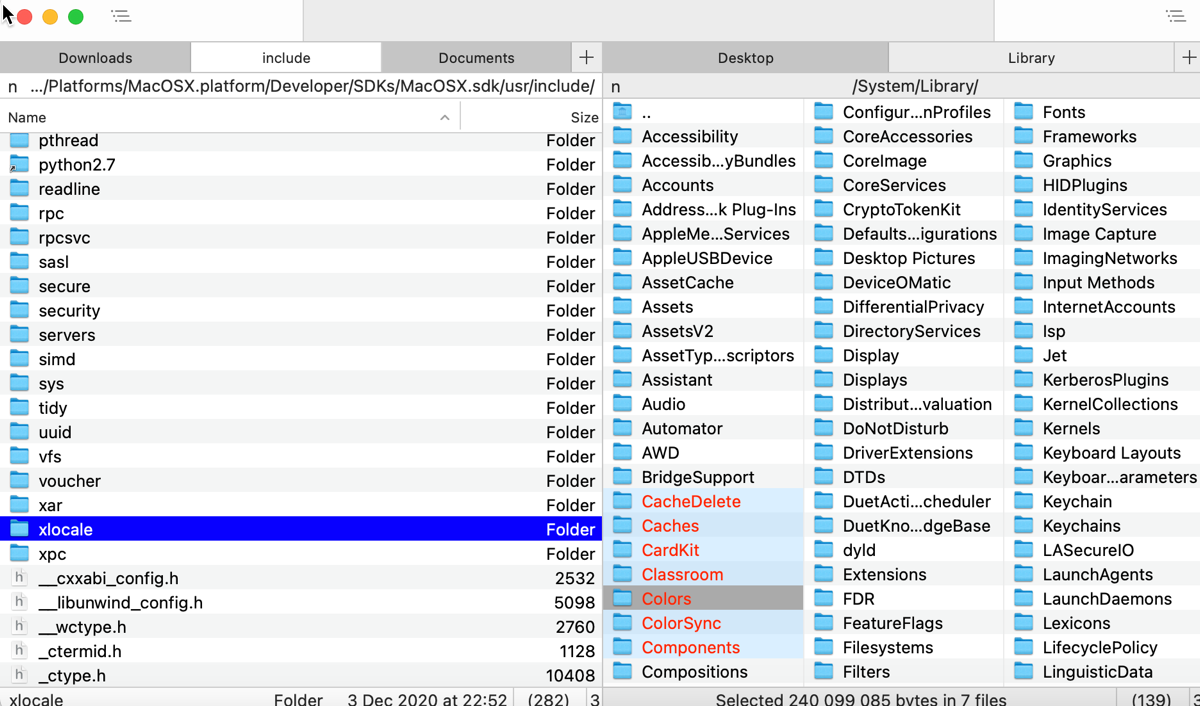The width and height of the screenshot is (1200, 706).
Task: Click the Extensions folder icon
Action: click(824, 574)
